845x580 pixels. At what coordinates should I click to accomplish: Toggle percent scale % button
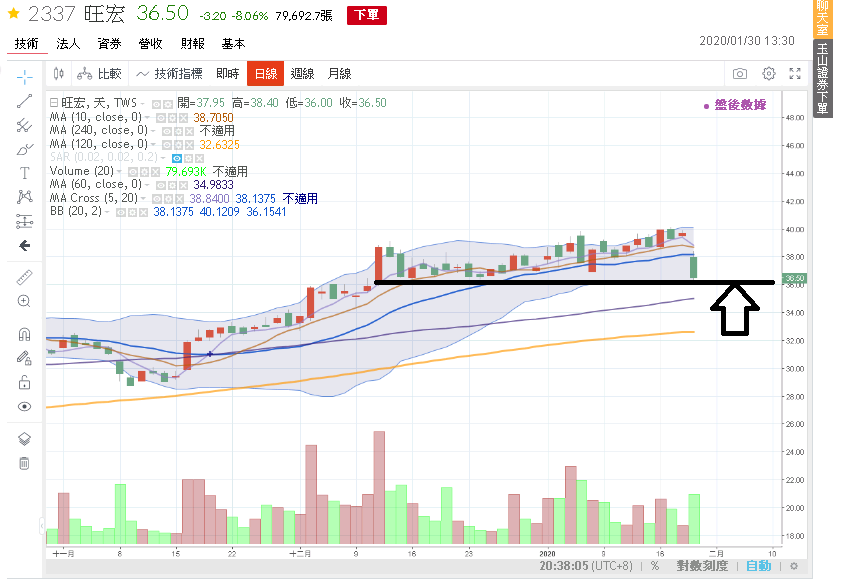[655, 566]
